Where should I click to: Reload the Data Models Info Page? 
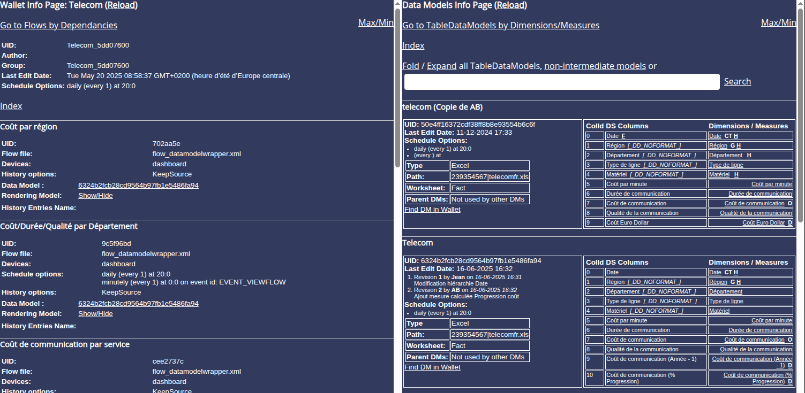tap(511, 5)
